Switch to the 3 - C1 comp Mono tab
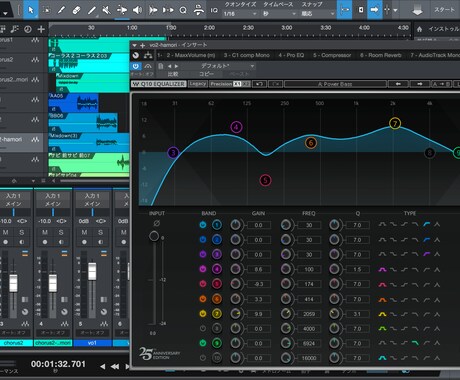The image size is (460, 380). tap(247, 55)
